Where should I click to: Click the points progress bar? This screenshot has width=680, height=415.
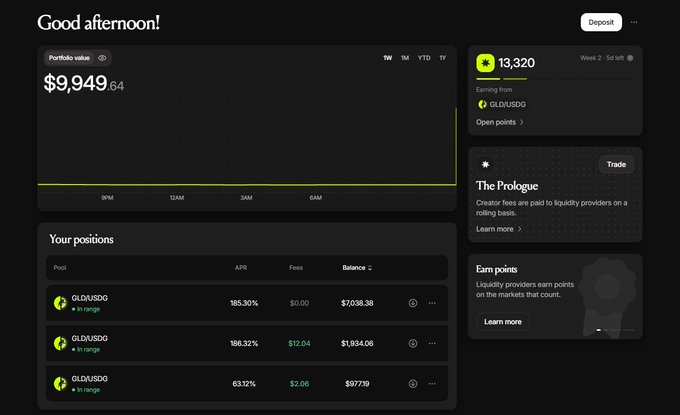tap(555, 79)
